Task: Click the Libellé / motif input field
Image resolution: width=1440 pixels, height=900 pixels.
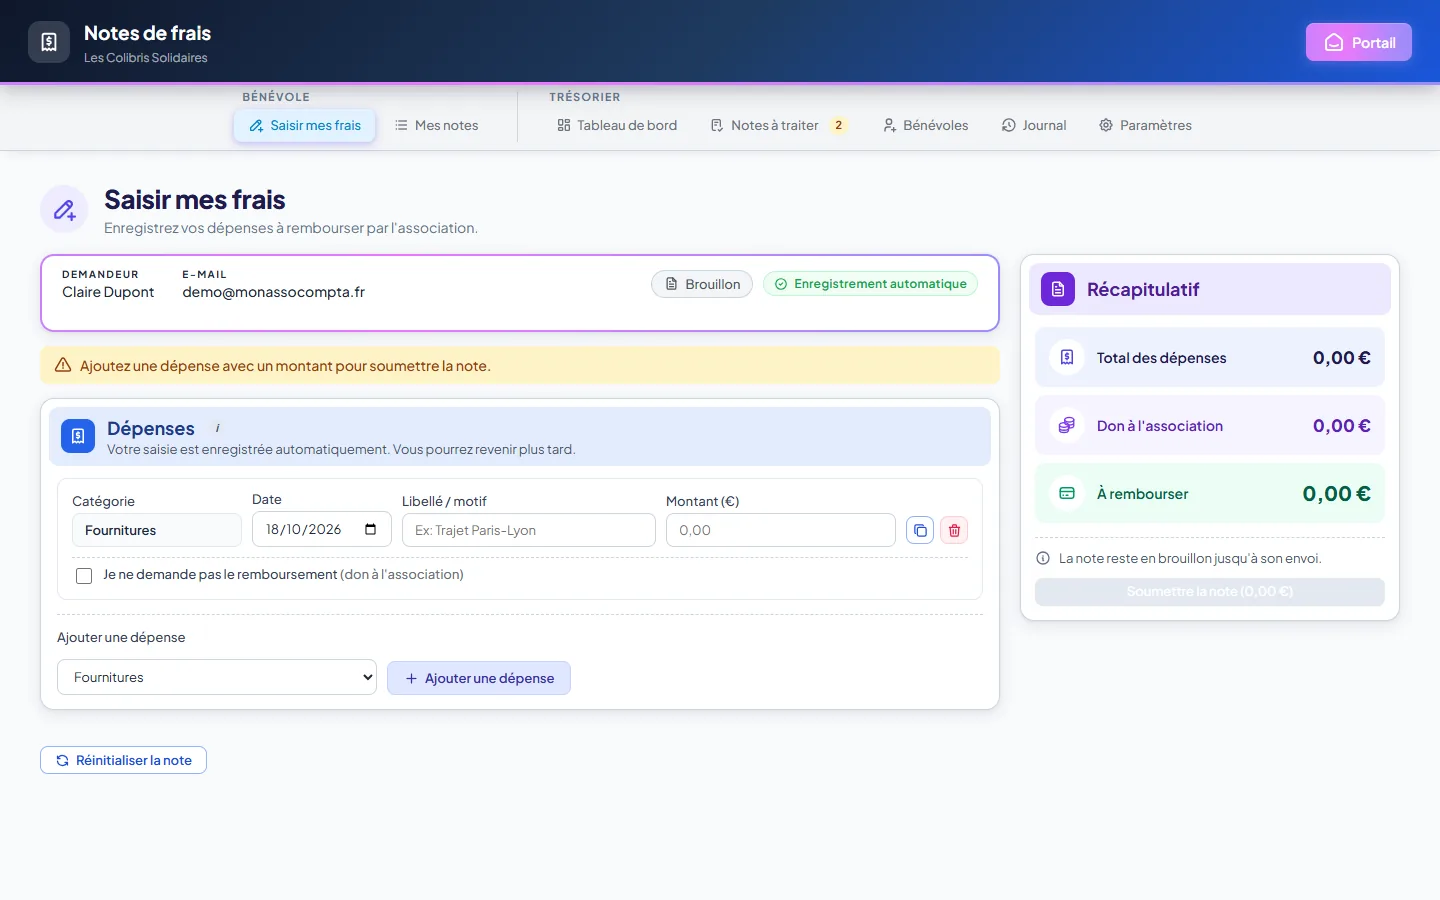Action: coord(529,530)
